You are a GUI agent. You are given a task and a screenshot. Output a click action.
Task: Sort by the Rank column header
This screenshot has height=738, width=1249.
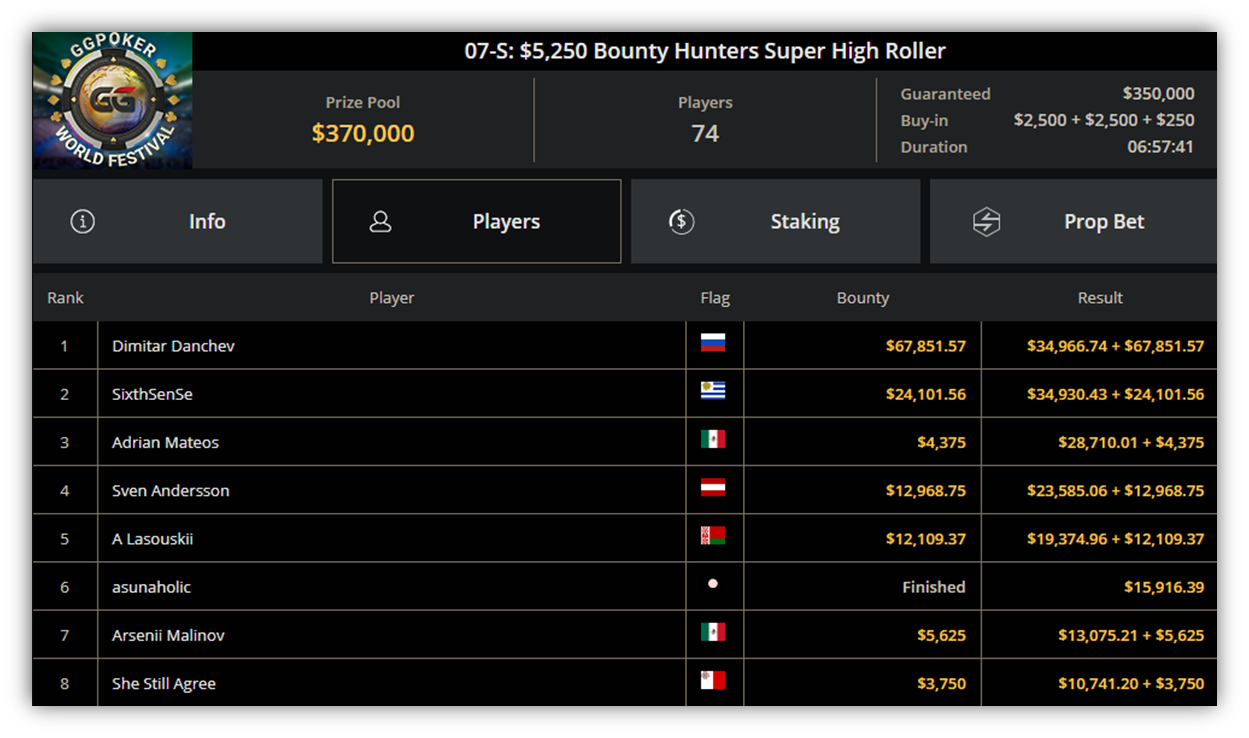click(x=65, y=298)
